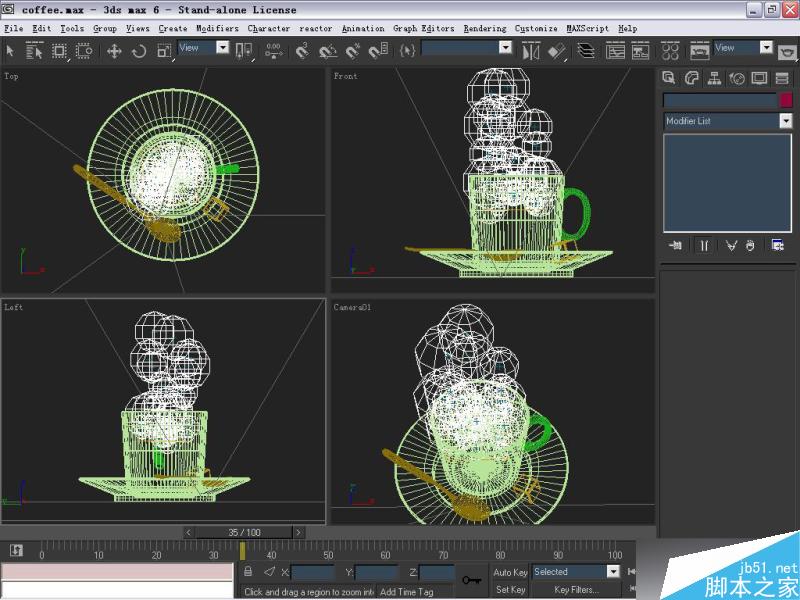Open the Motion command panel
Viewport: 800px width, 600px height.
pyautogui.click(x=737, y=78)
